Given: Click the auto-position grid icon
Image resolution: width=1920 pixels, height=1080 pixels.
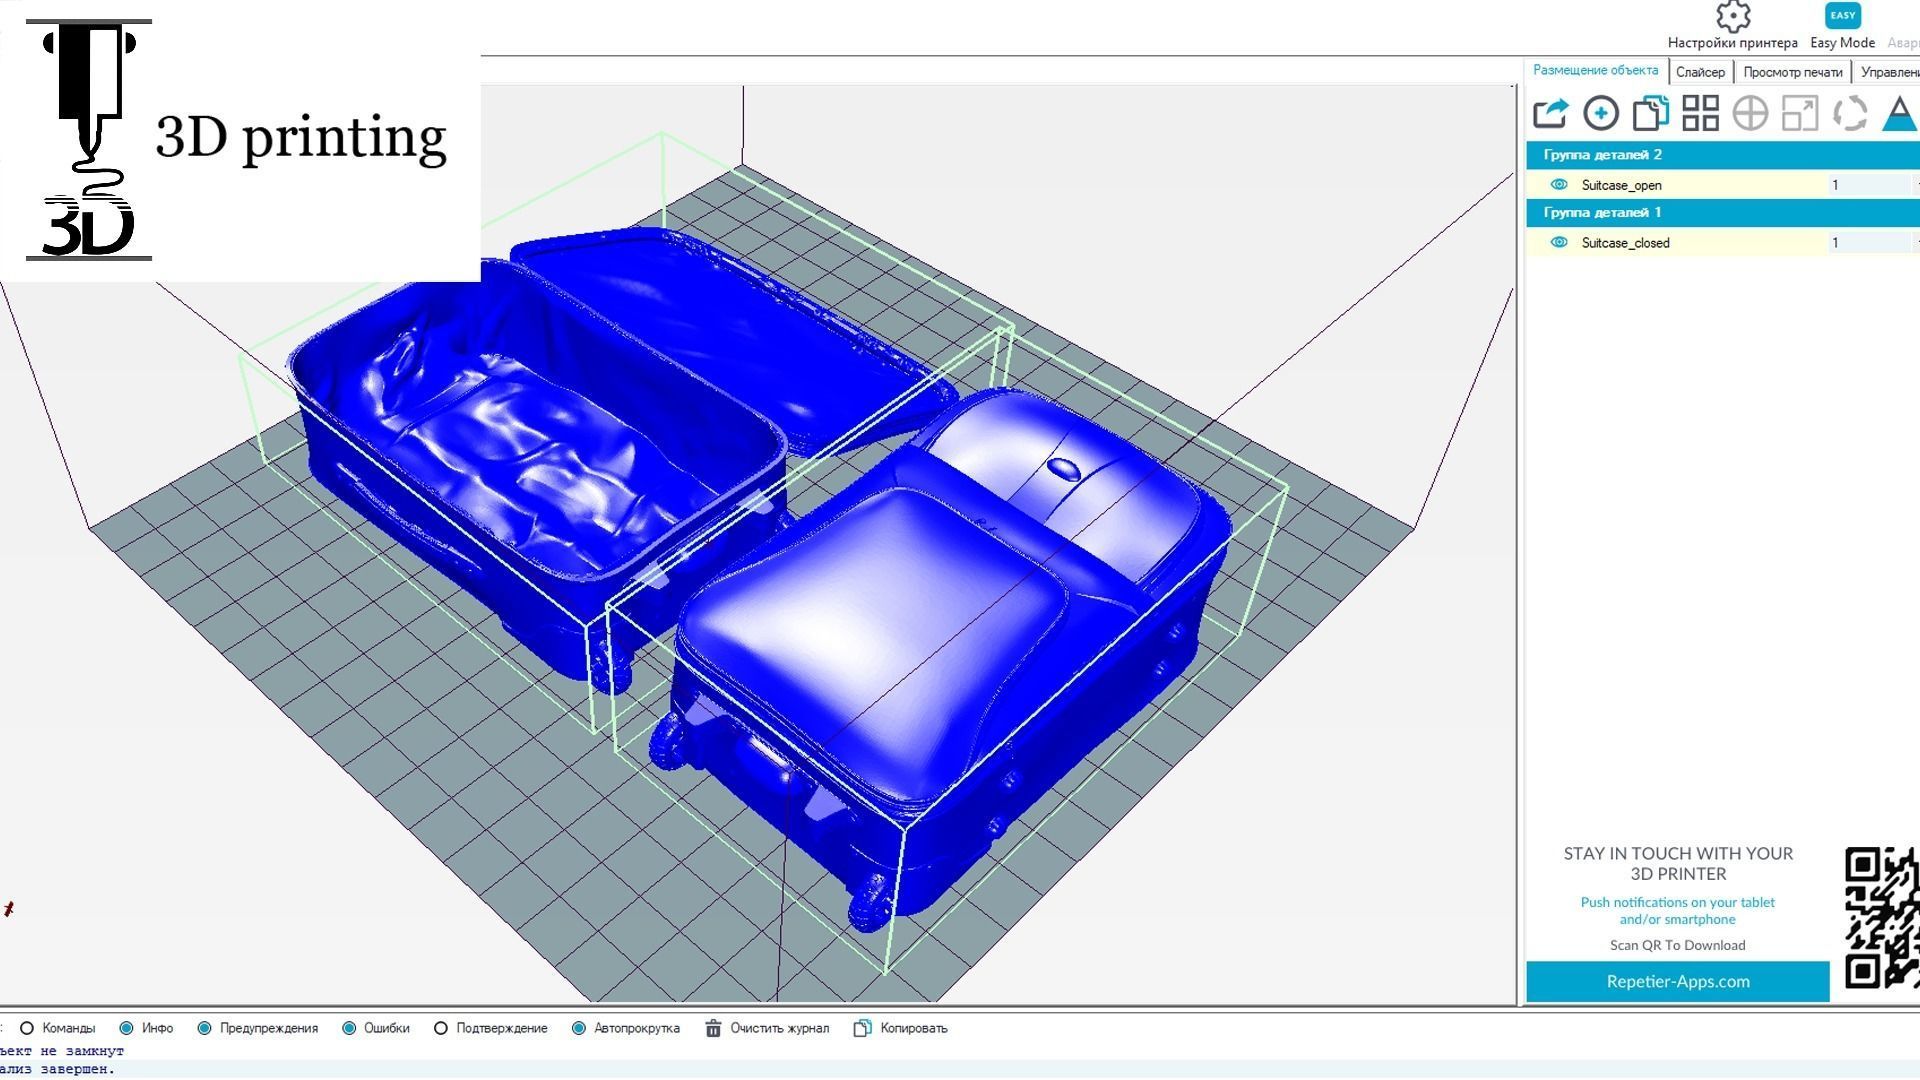Looking at the screenshot, I should pyautogui.click(x=1700, y=113).
